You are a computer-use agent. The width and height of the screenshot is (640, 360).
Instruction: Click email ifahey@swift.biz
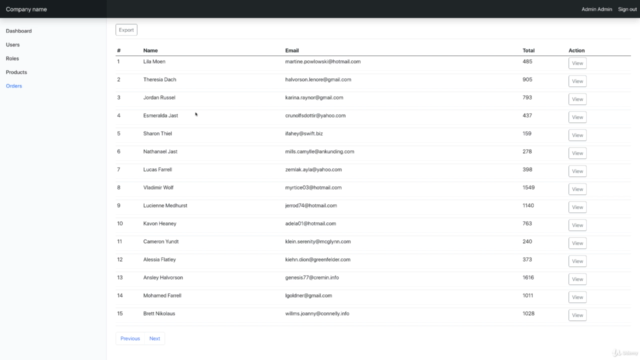click(x=304, y=133)
